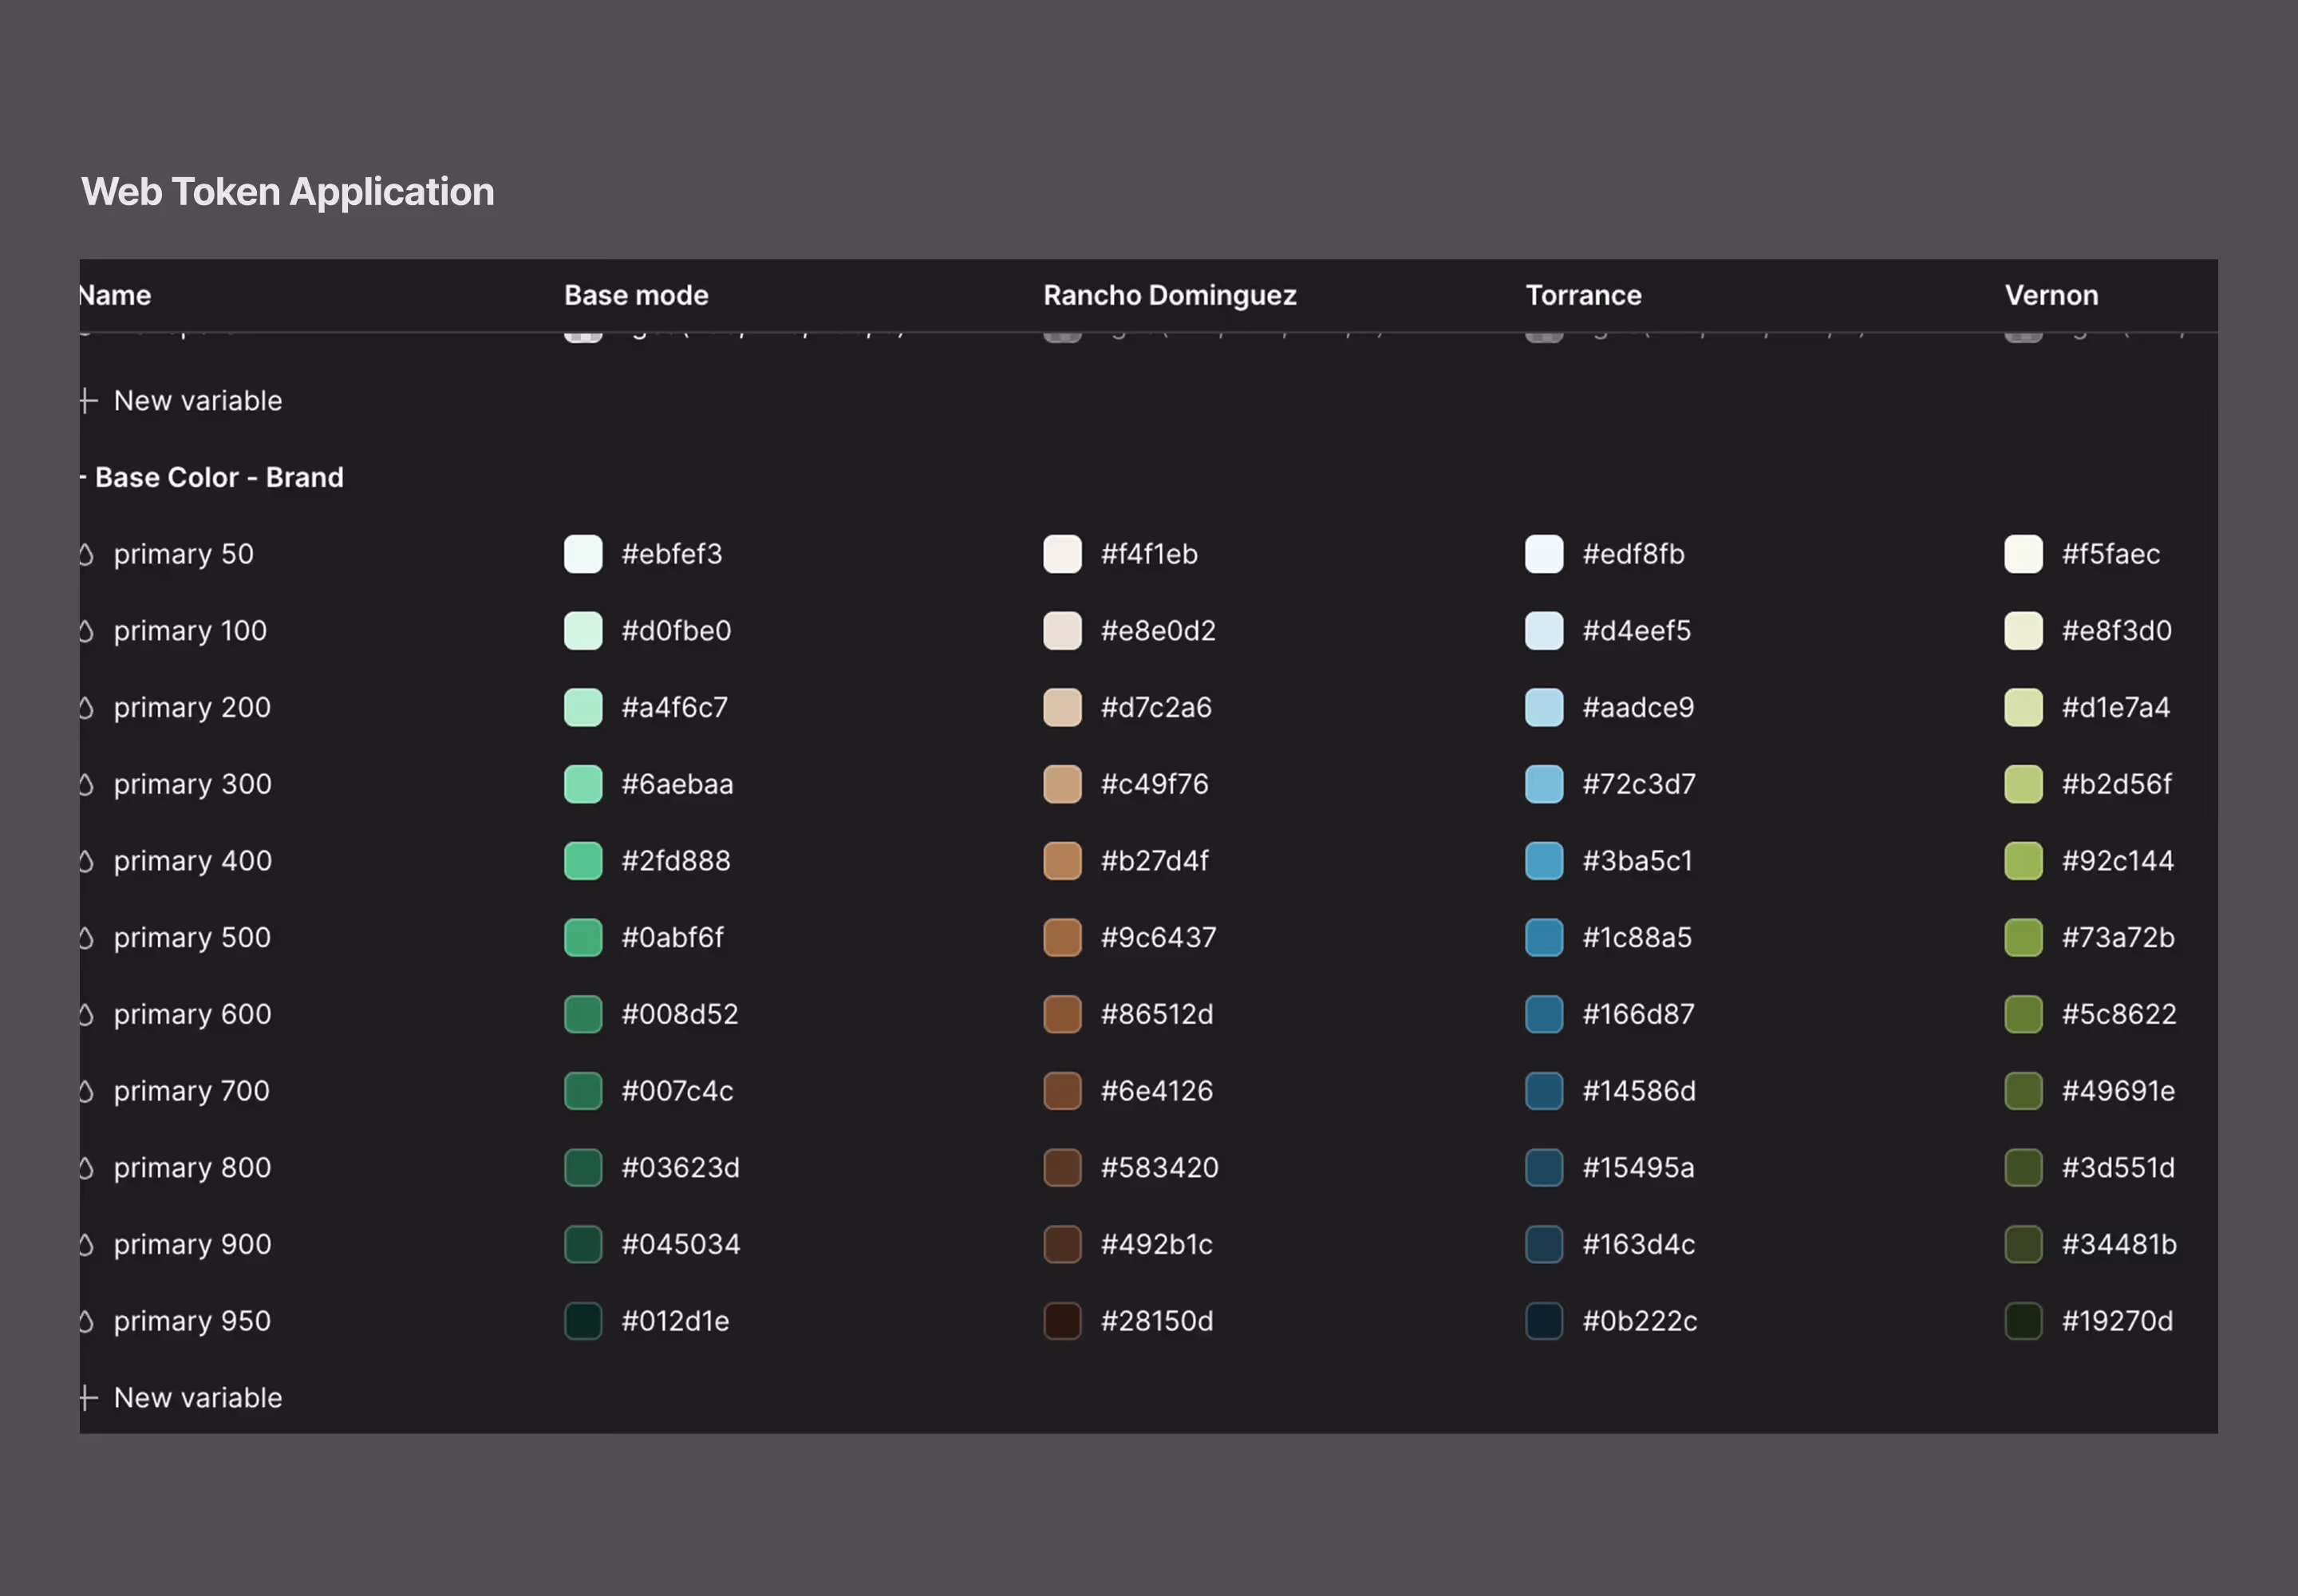Open Torrance swatch for primary 950

(1544, 1321)
